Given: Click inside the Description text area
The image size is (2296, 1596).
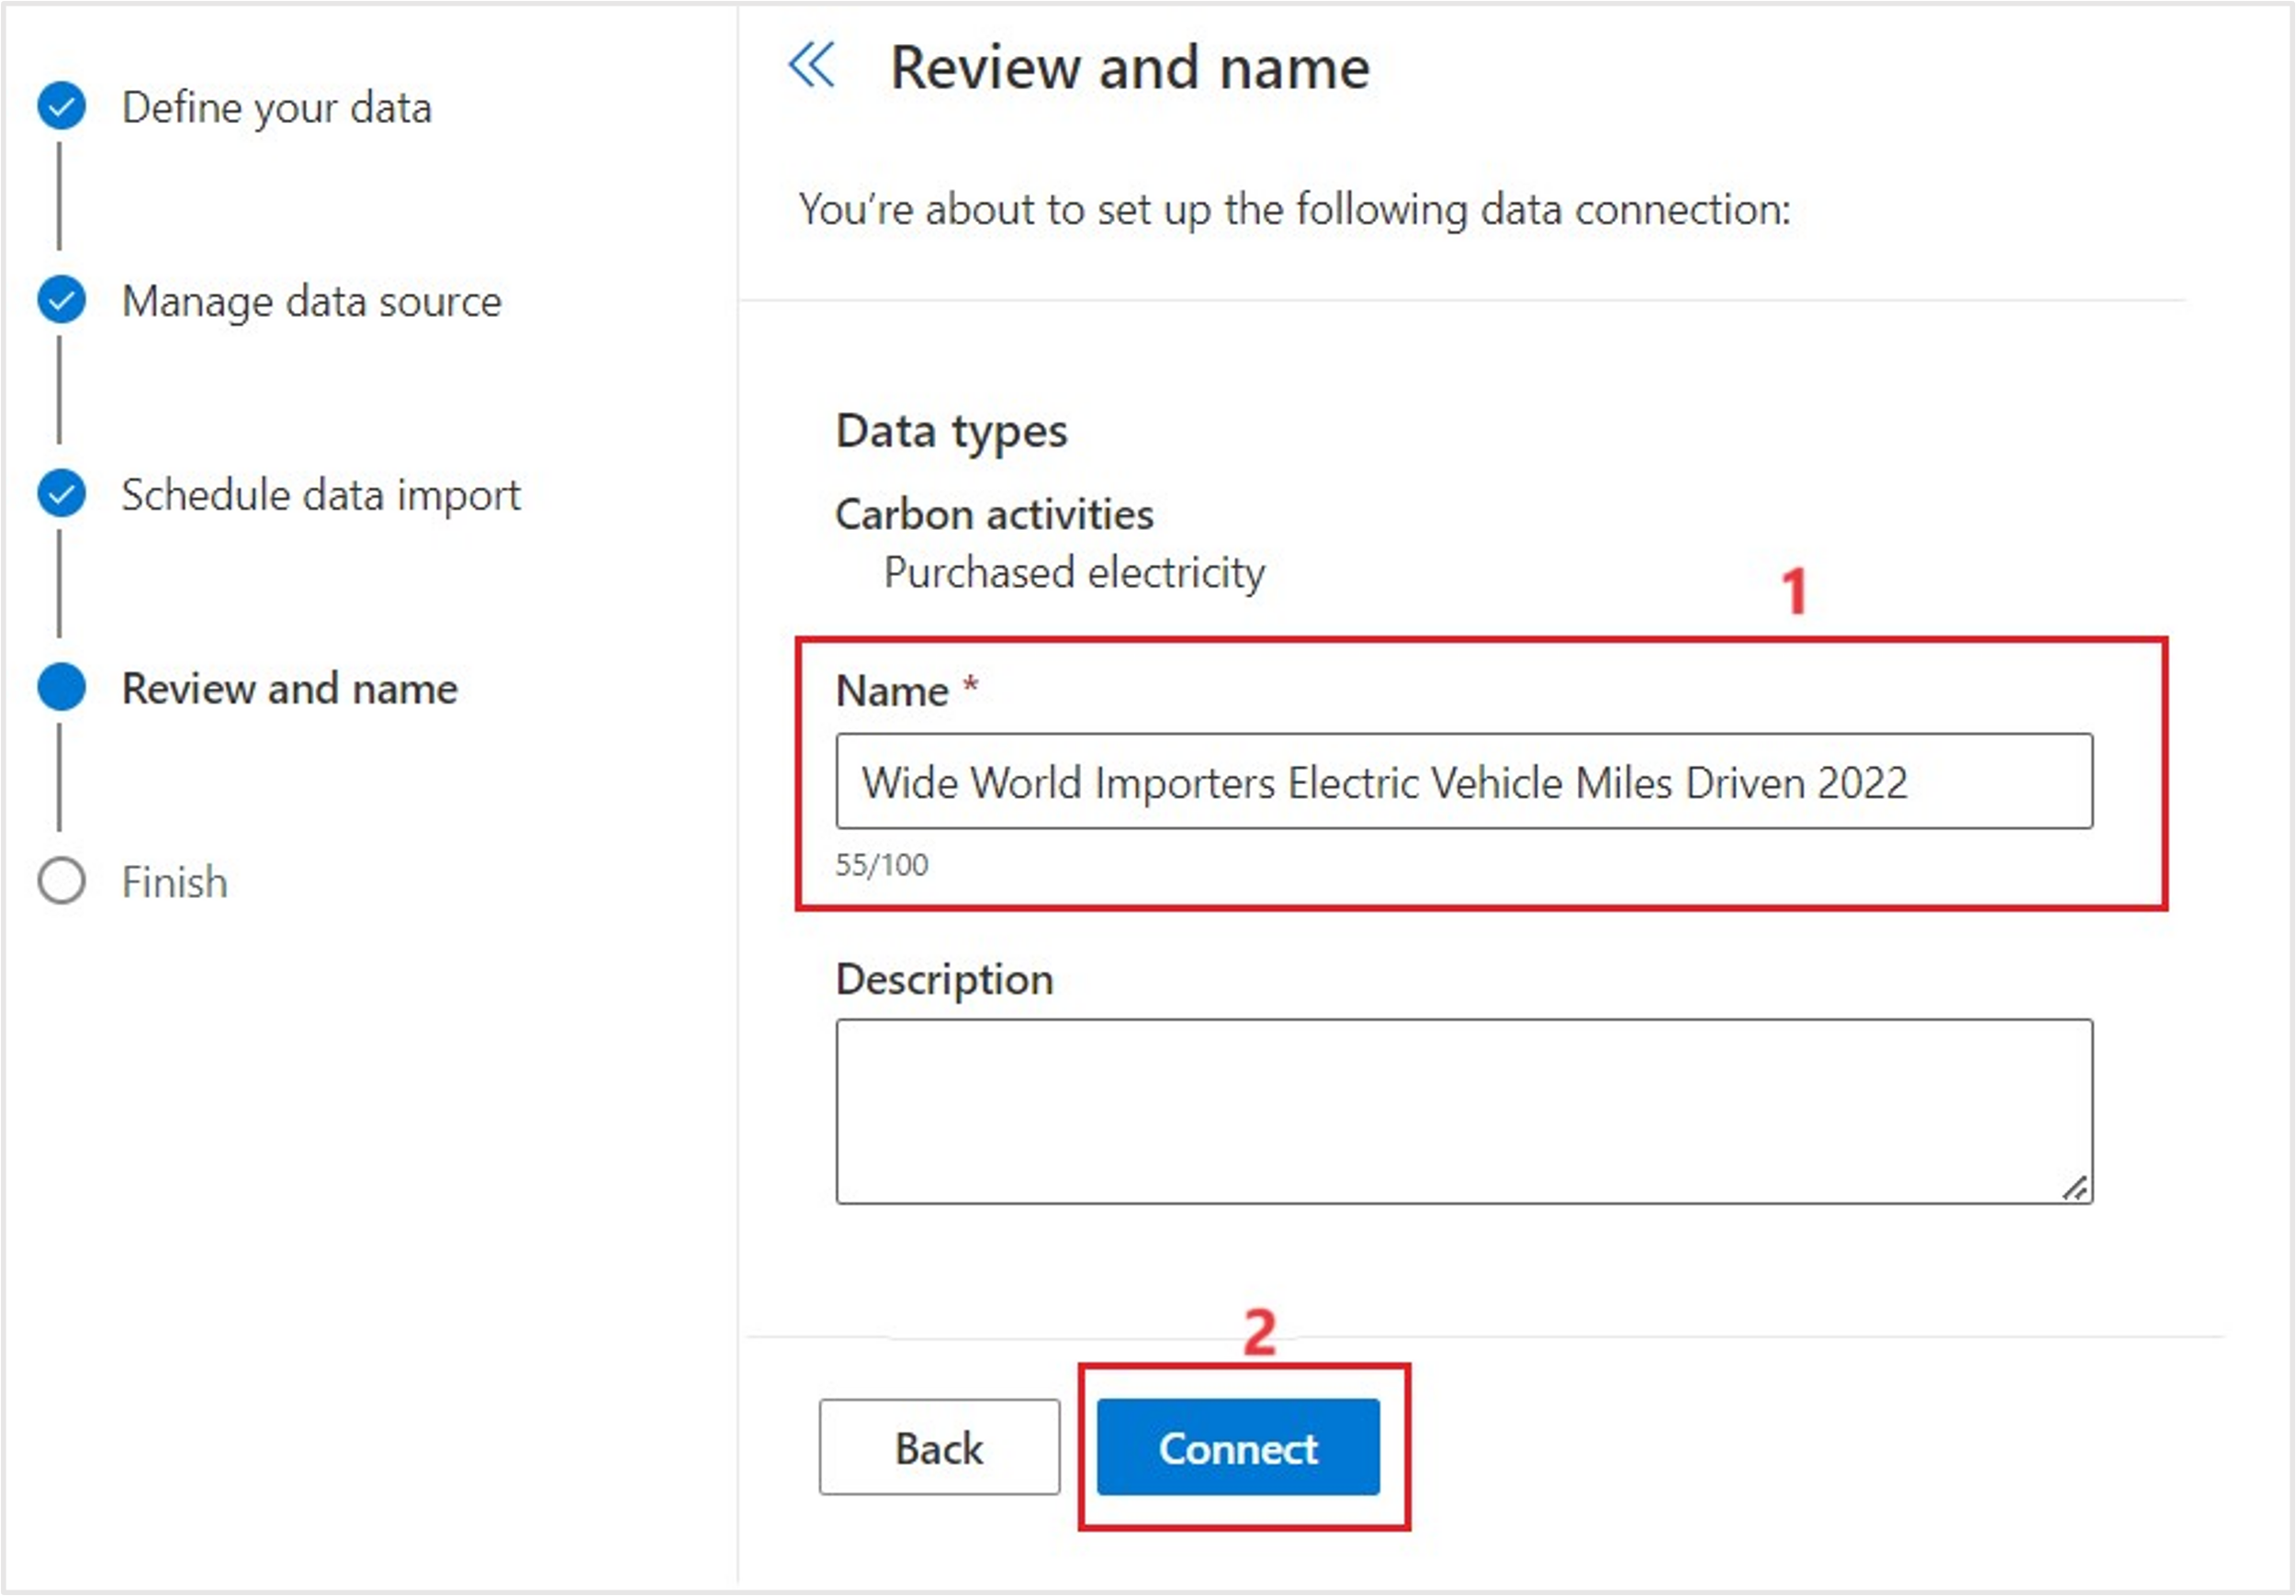Looking at the screenshot, I should point(1463,1110).
